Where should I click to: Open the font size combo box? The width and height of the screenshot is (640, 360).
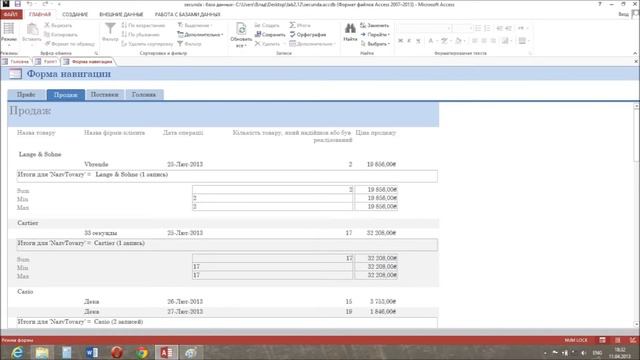[462, 28]
